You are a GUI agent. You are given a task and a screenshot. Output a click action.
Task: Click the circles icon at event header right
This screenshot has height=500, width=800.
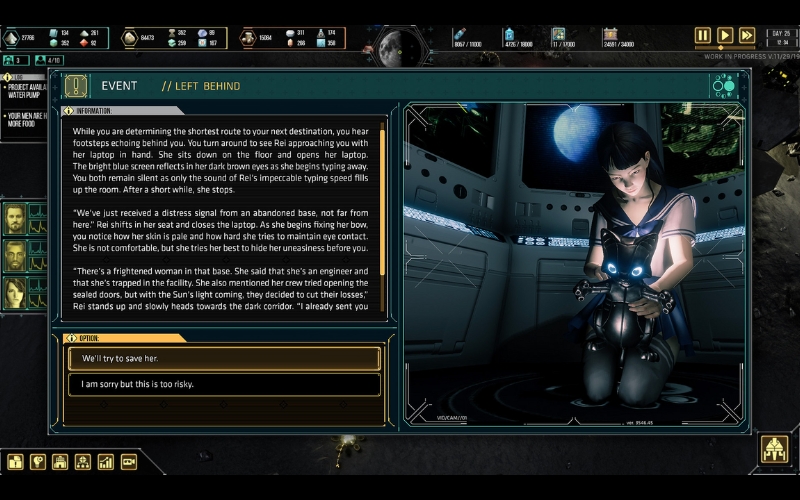723,86
